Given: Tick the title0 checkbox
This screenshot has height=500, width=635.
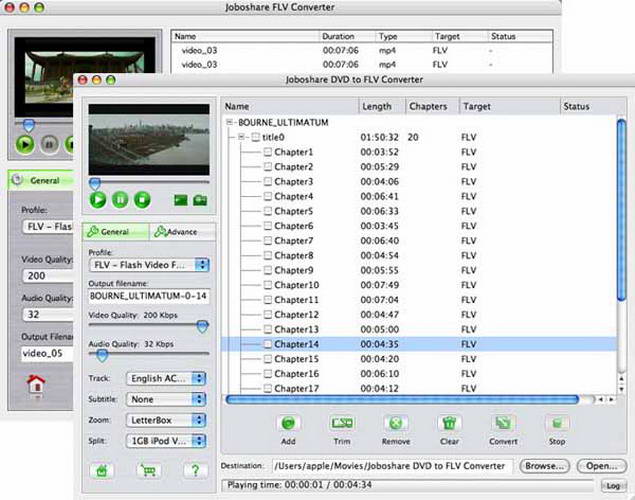Looking at the screenshot, I should click(x=256, y=137).
